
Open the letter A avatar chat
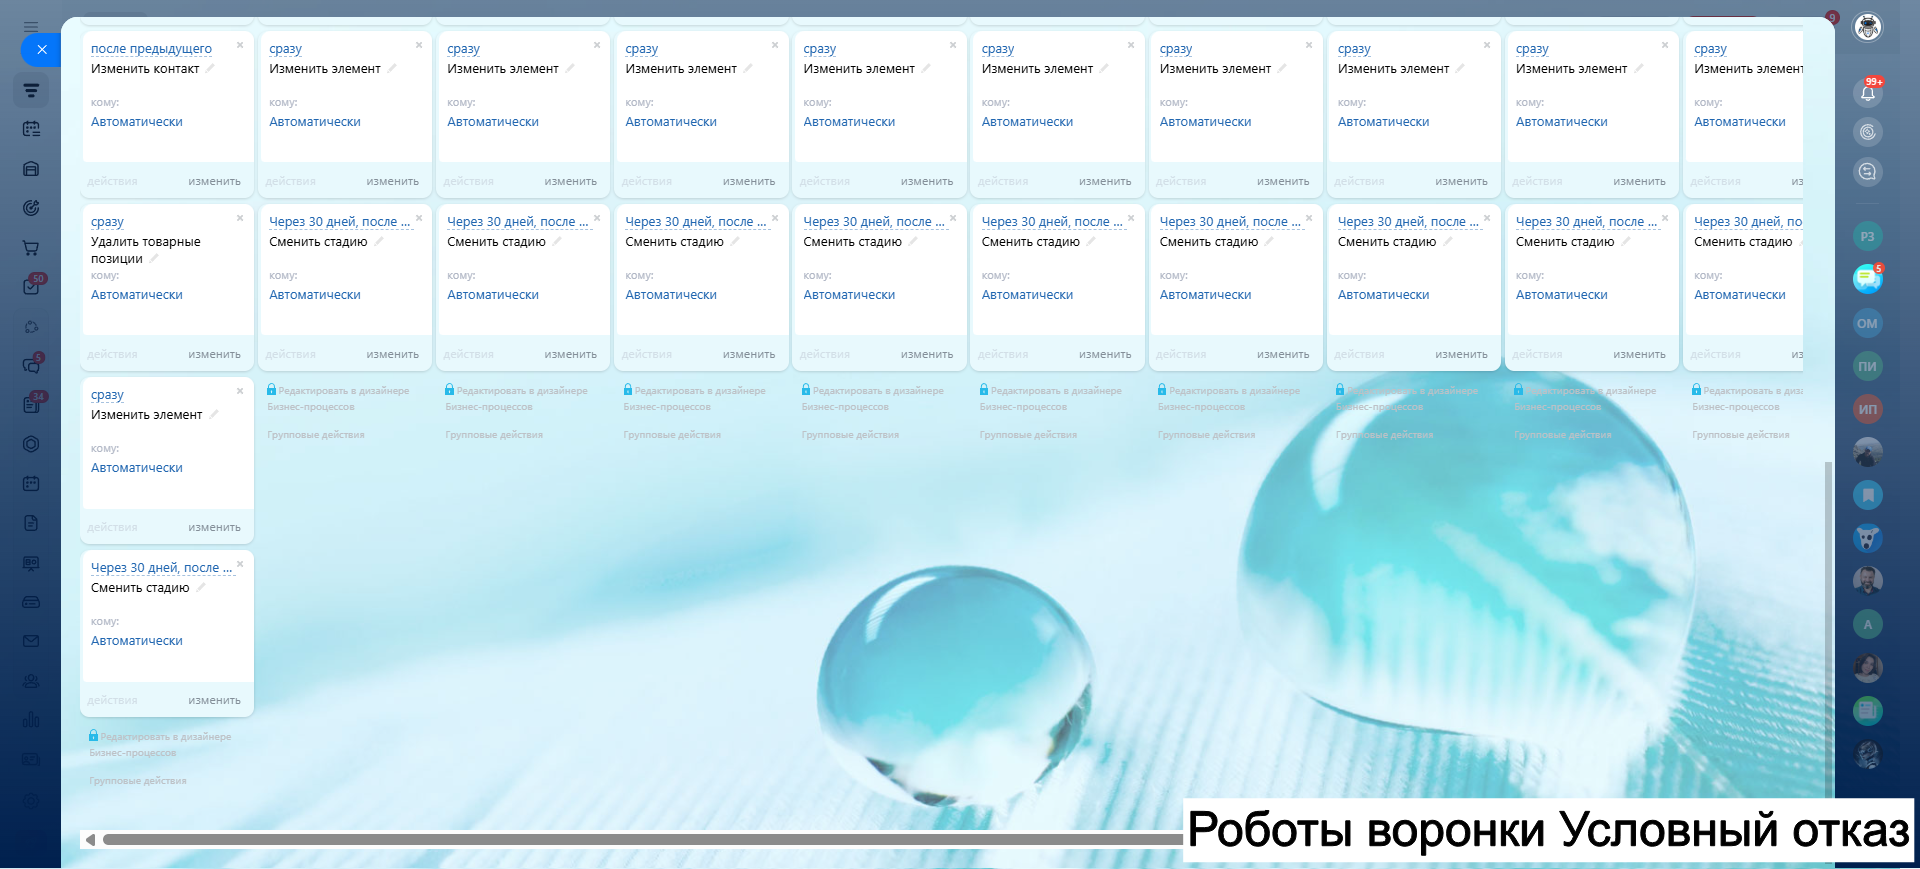[1867, 625]
